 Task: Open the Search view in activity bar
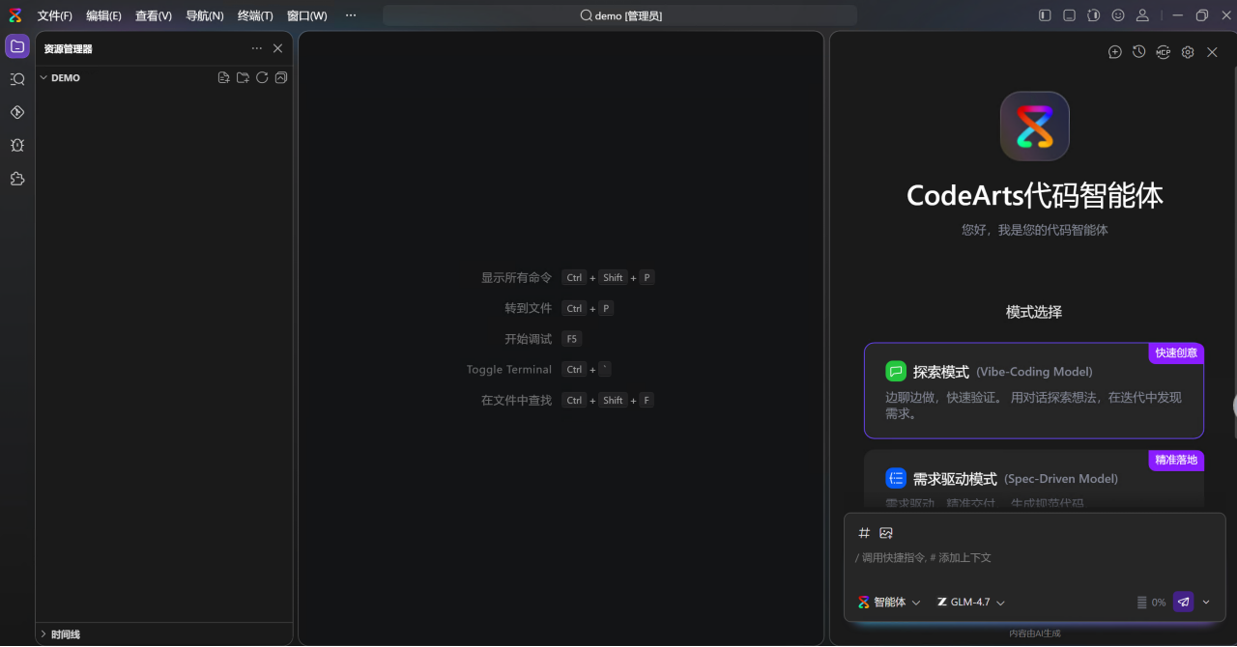[x=17, y=79]
